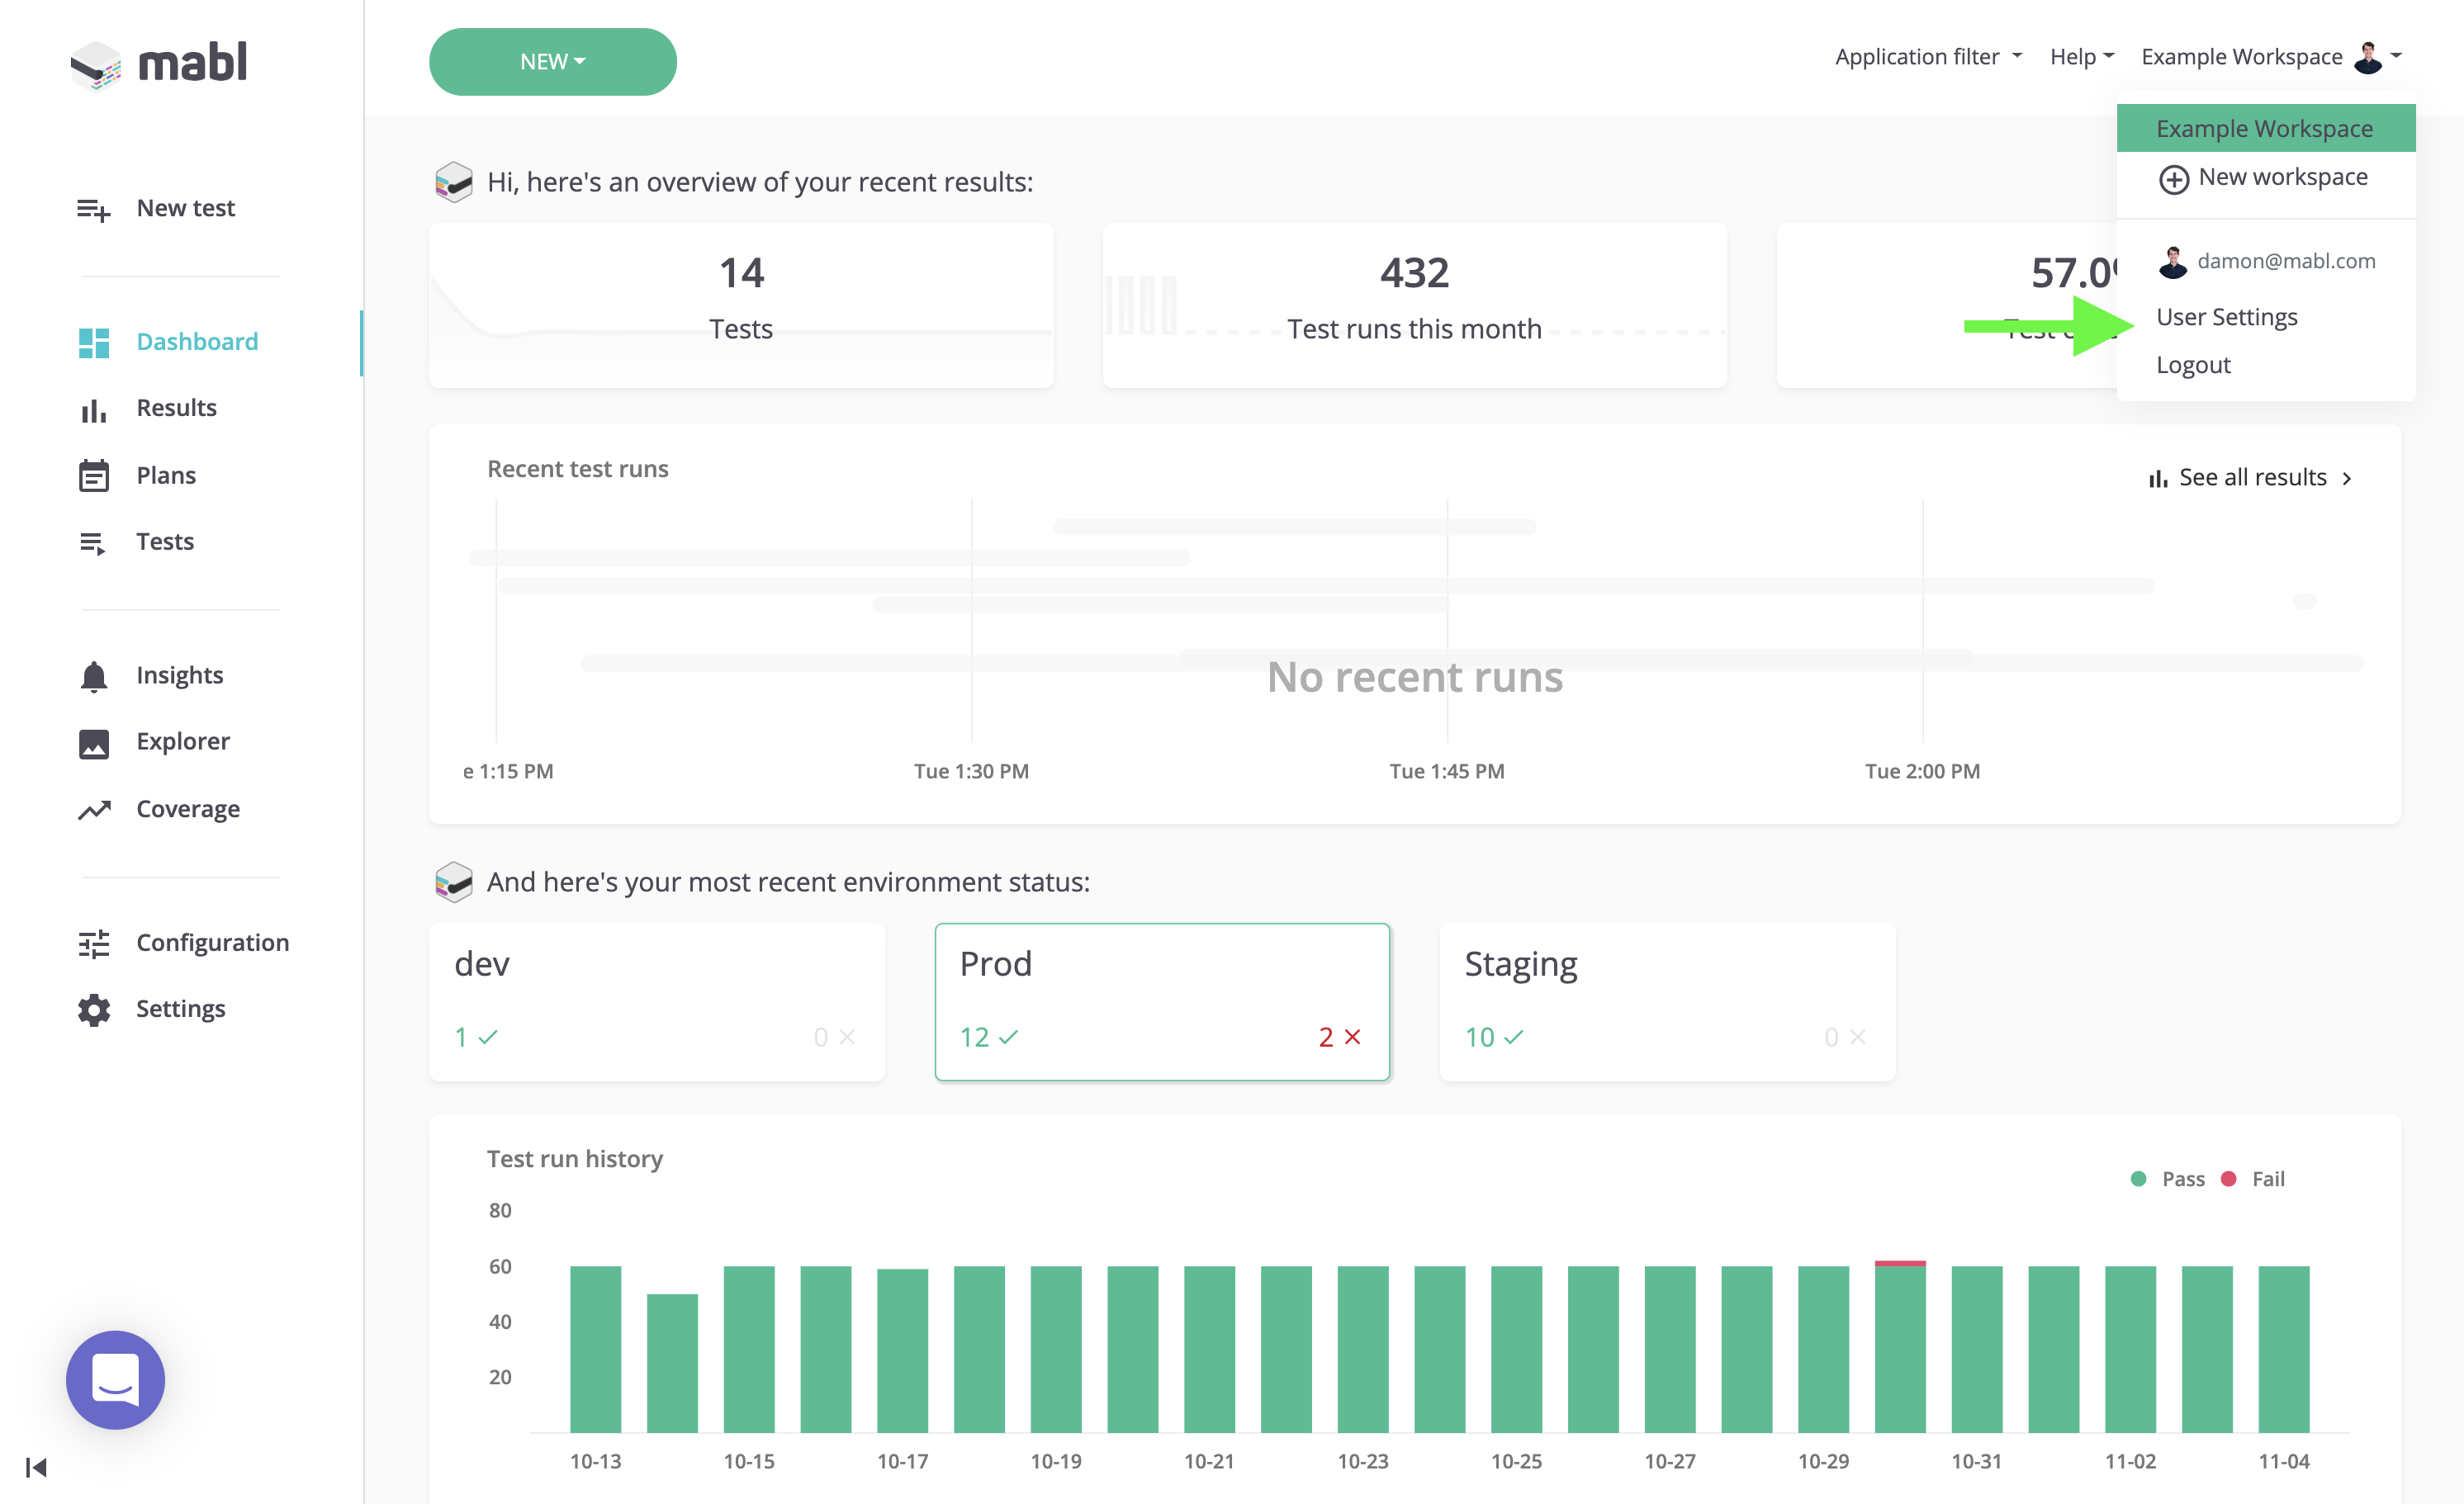Click the Coverage trend line icon
The height and width of the screenshot is (1504, 2464).
[x=93, y=809]
